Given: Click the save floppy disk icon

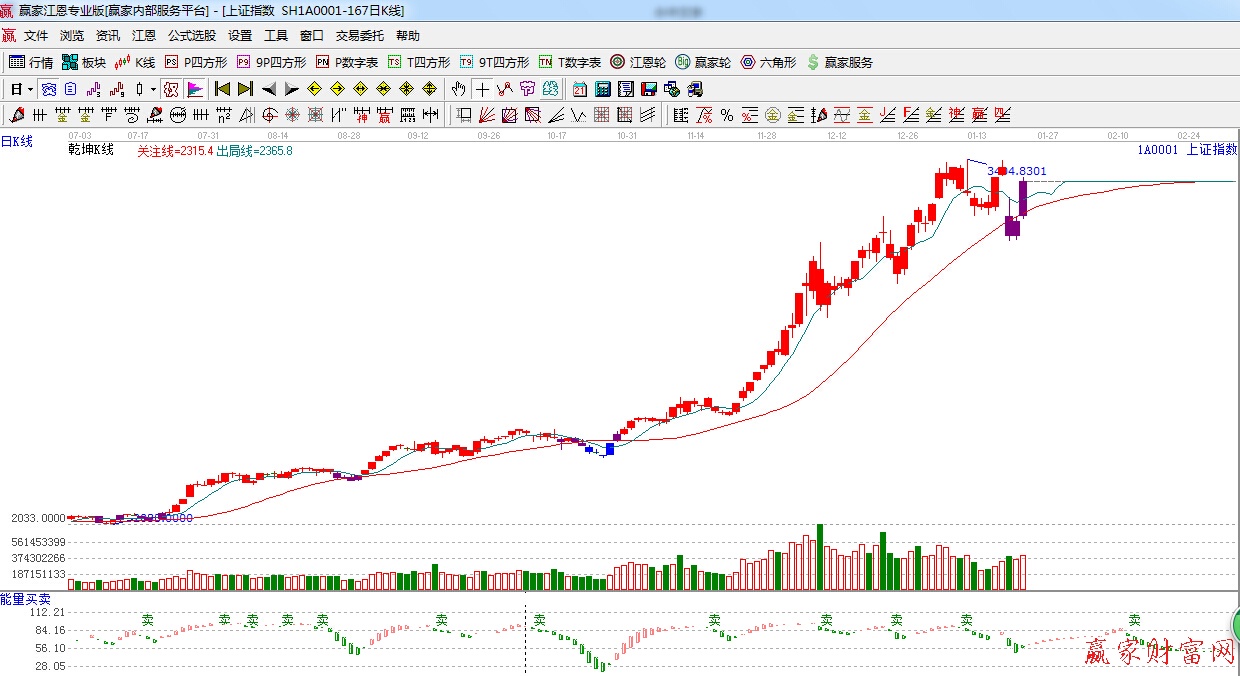Looking at the screenshot, I should (648, 89).
